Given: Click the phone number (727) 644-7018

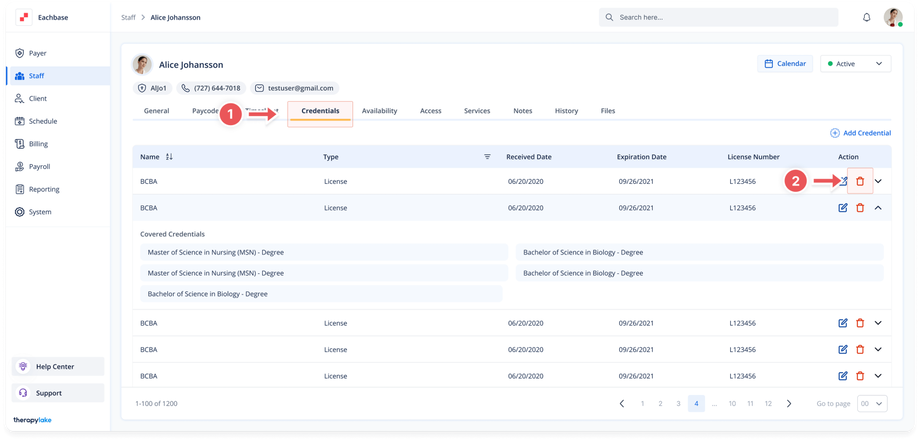Looking at the screenshot, I should (x=211, y=88).
